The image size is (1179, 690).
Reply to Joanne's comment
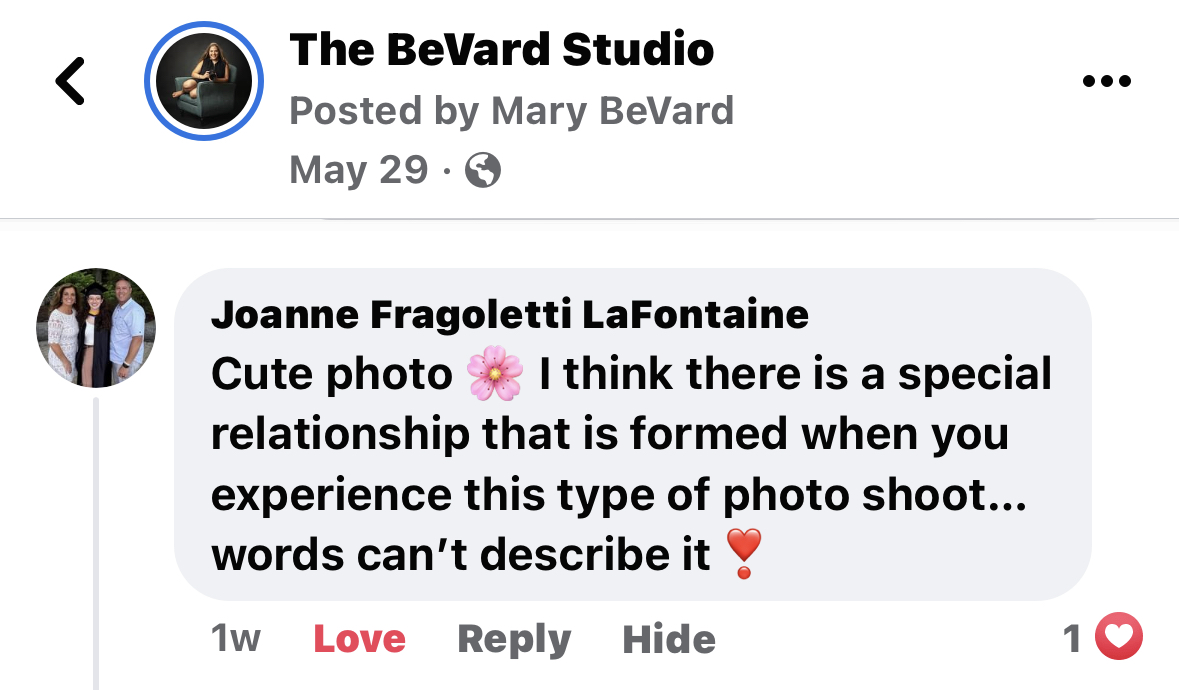[514, 639]
